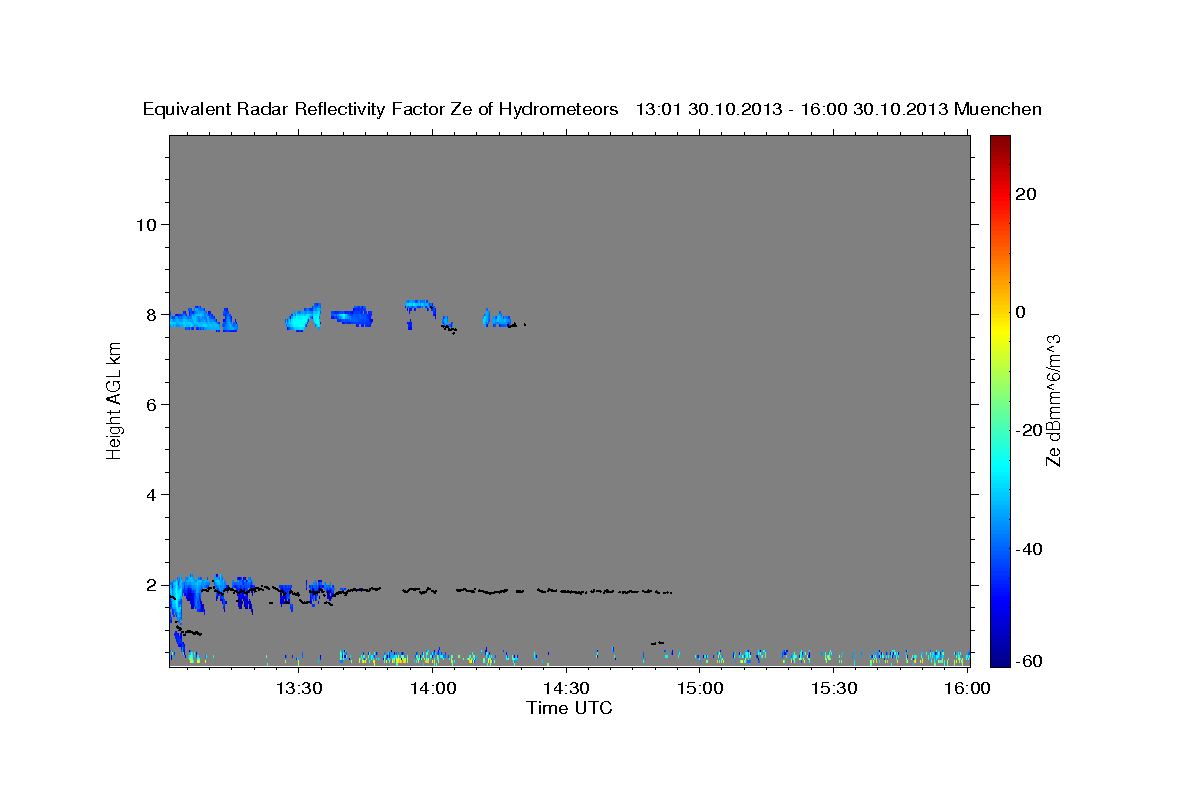Click the 14:30 time tick label
The image size is (1200, 800).
[566, 688]
